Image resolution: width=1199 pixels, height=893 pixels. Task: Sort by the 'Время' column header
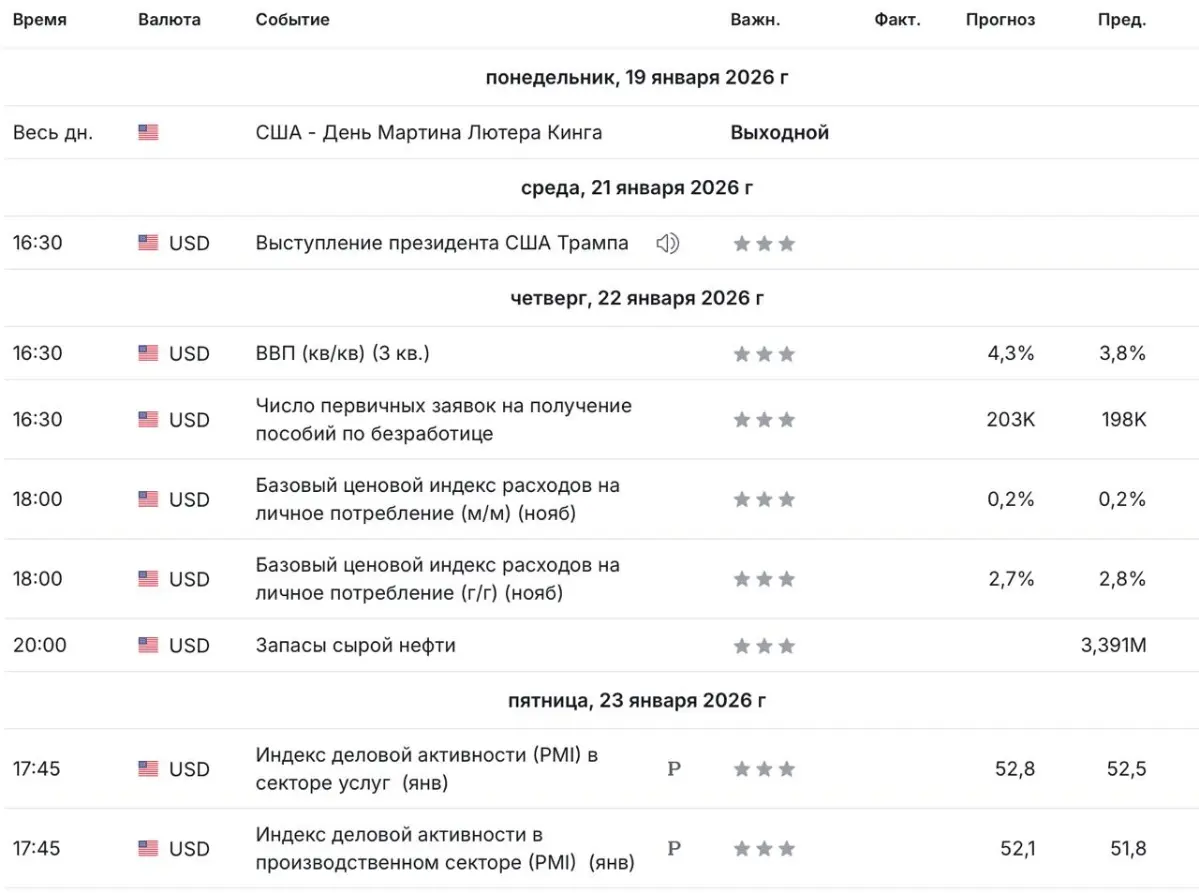(40, 20)
